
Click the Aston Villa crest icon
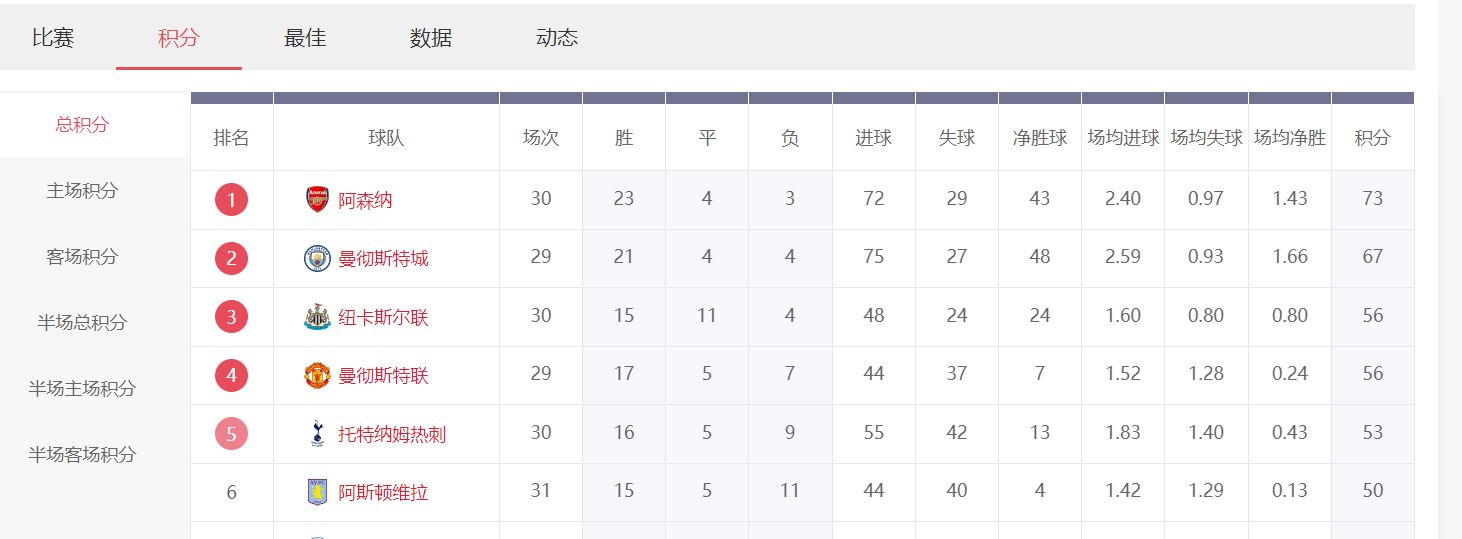pyautogui.click(x=317, y=492)
